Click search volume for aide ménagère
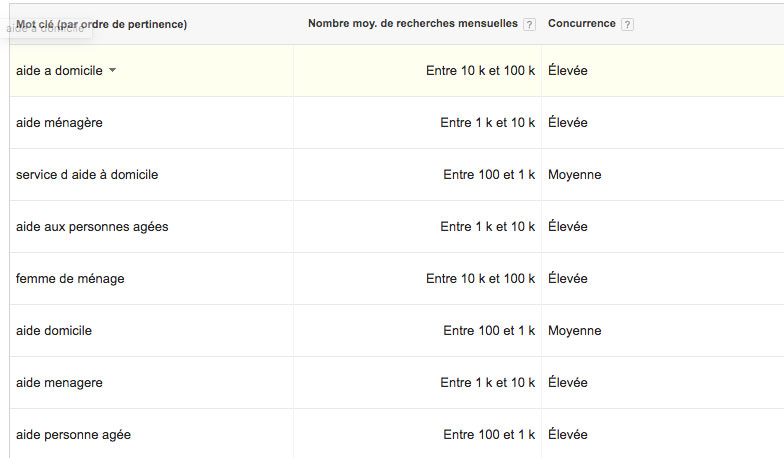Image resolution: width=784 pixels, height=458 pixels. click(488, 122)
